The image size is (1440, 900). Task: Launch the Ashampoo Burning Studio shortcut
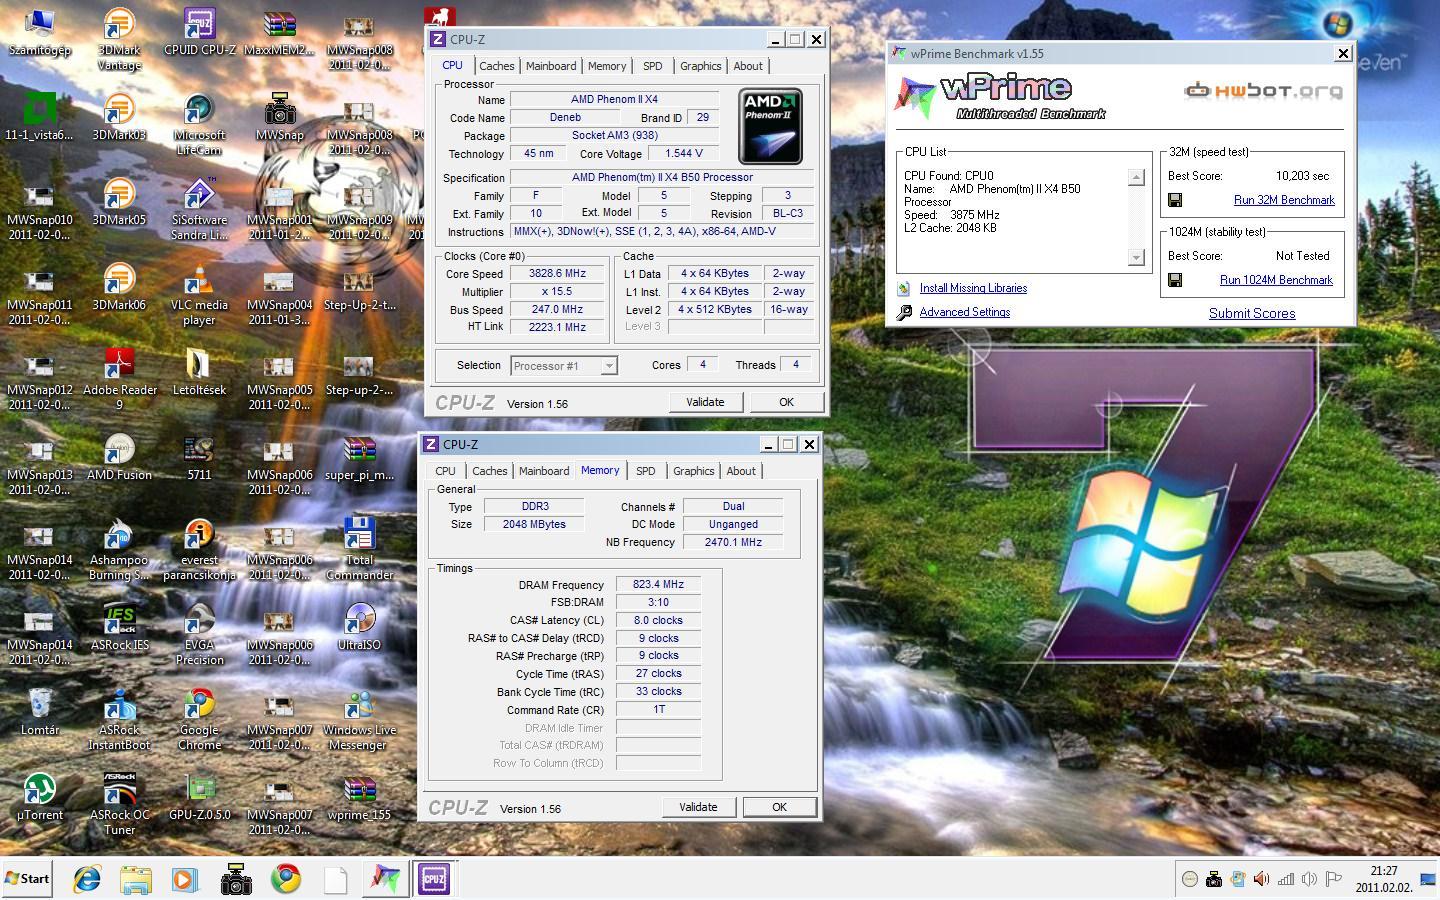119,548
